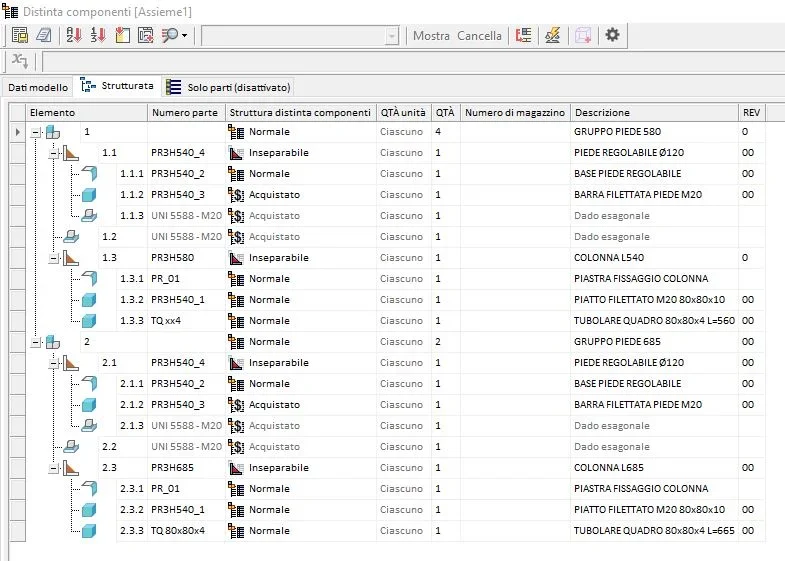Select the row header of row 1.2

pos(18,237)
